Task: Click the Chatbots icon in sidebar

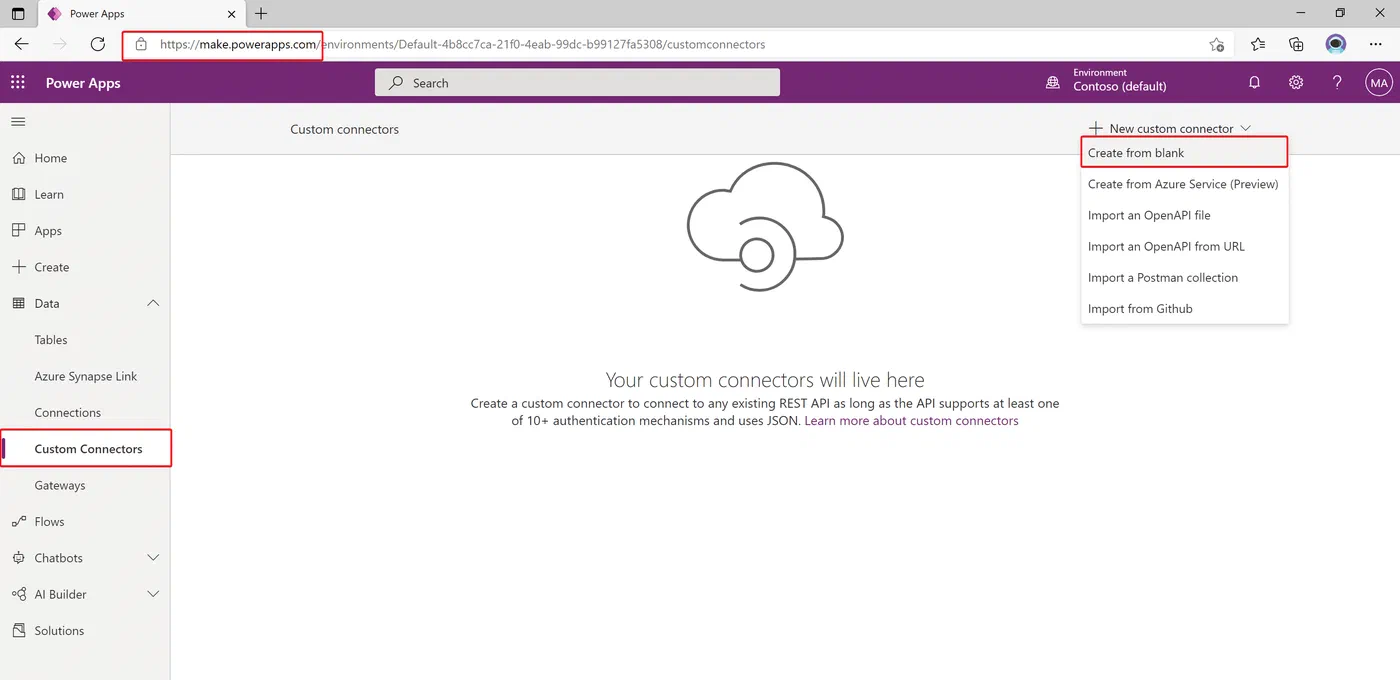Action: [x=18, y=558]
